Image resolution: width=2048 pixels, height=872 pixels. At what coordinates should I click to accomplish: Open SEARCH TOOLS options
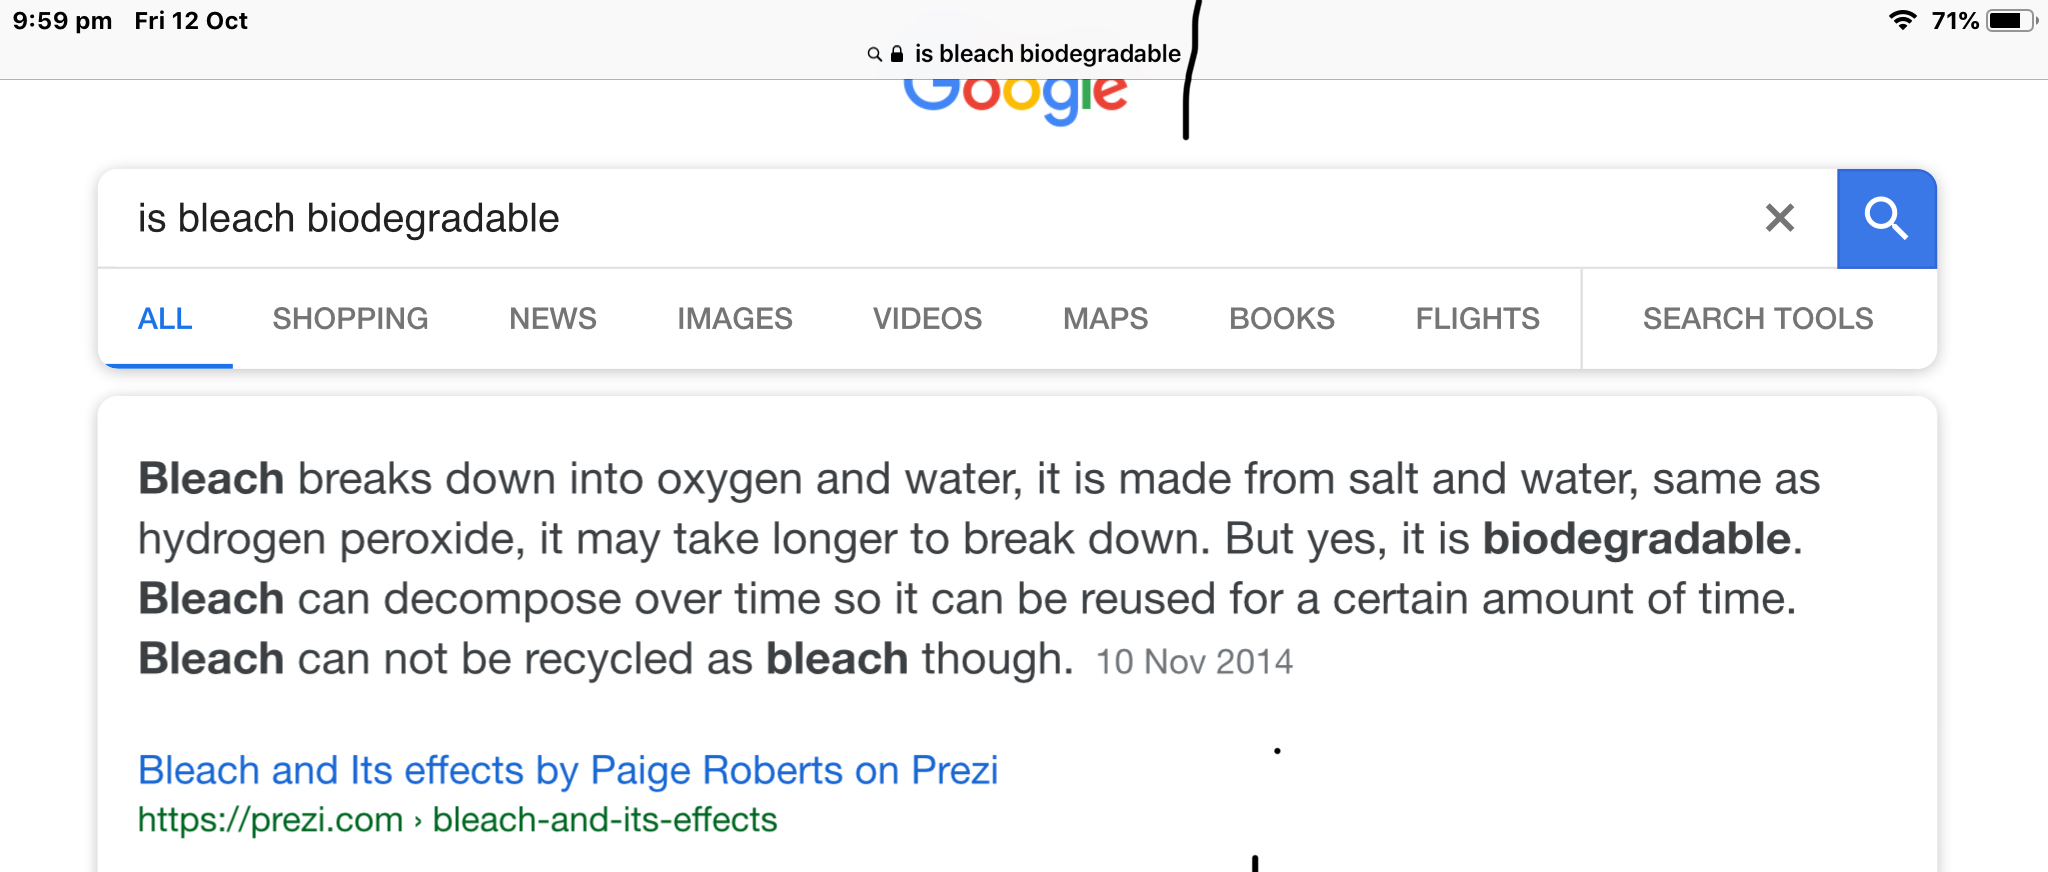click(x=1758, y=318)
